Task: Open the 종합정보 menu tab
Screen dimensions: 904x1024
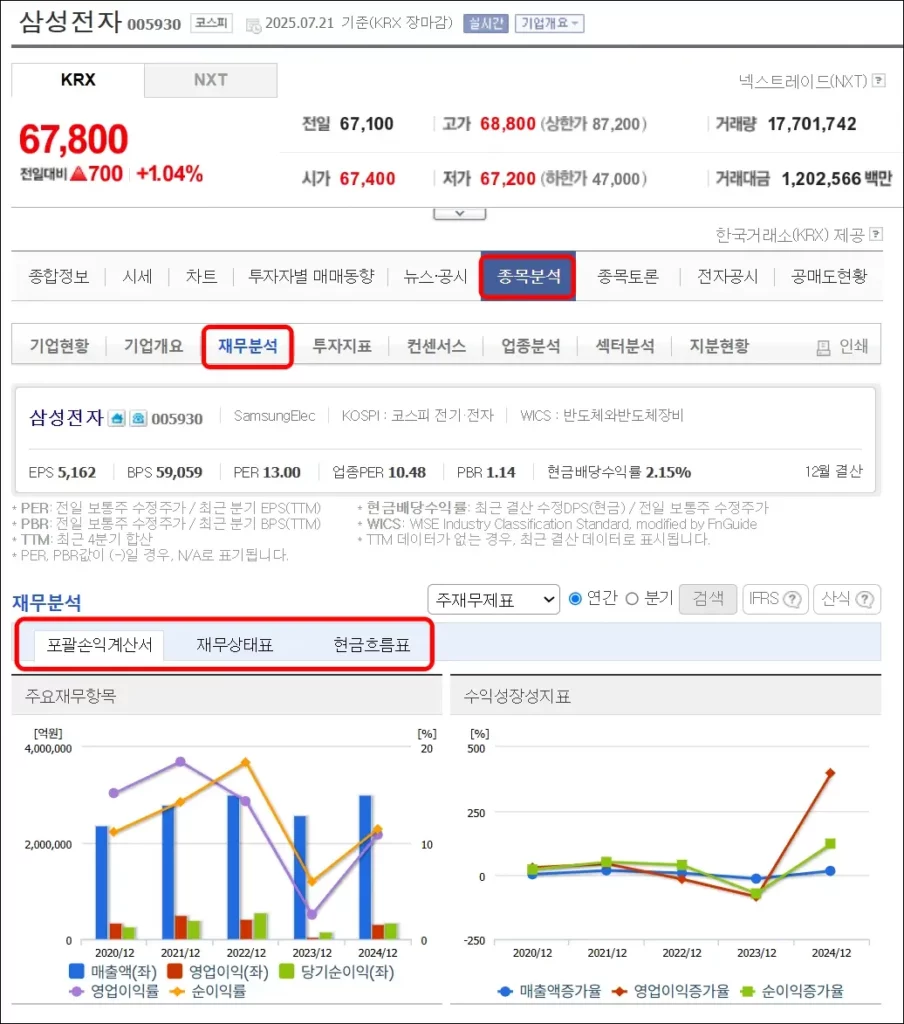Action: tap(59, 276)
